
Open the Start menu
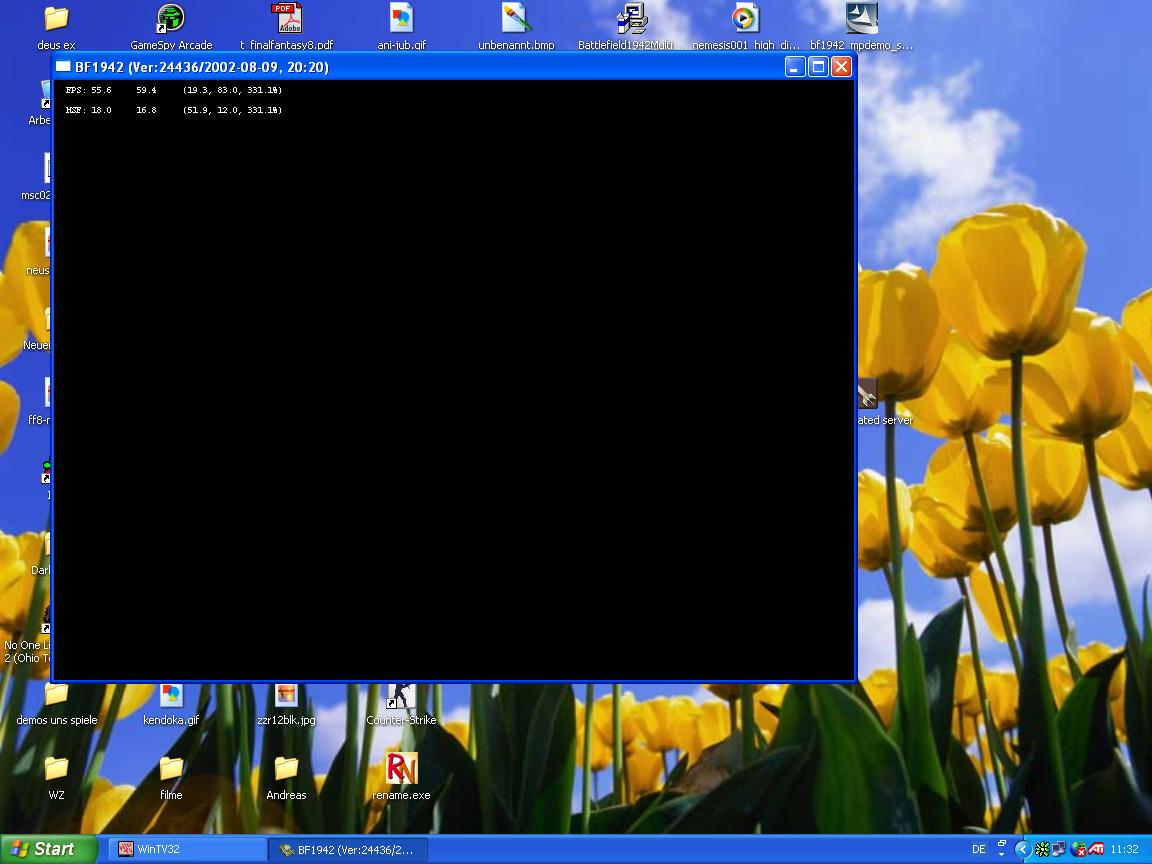(48, 849)
